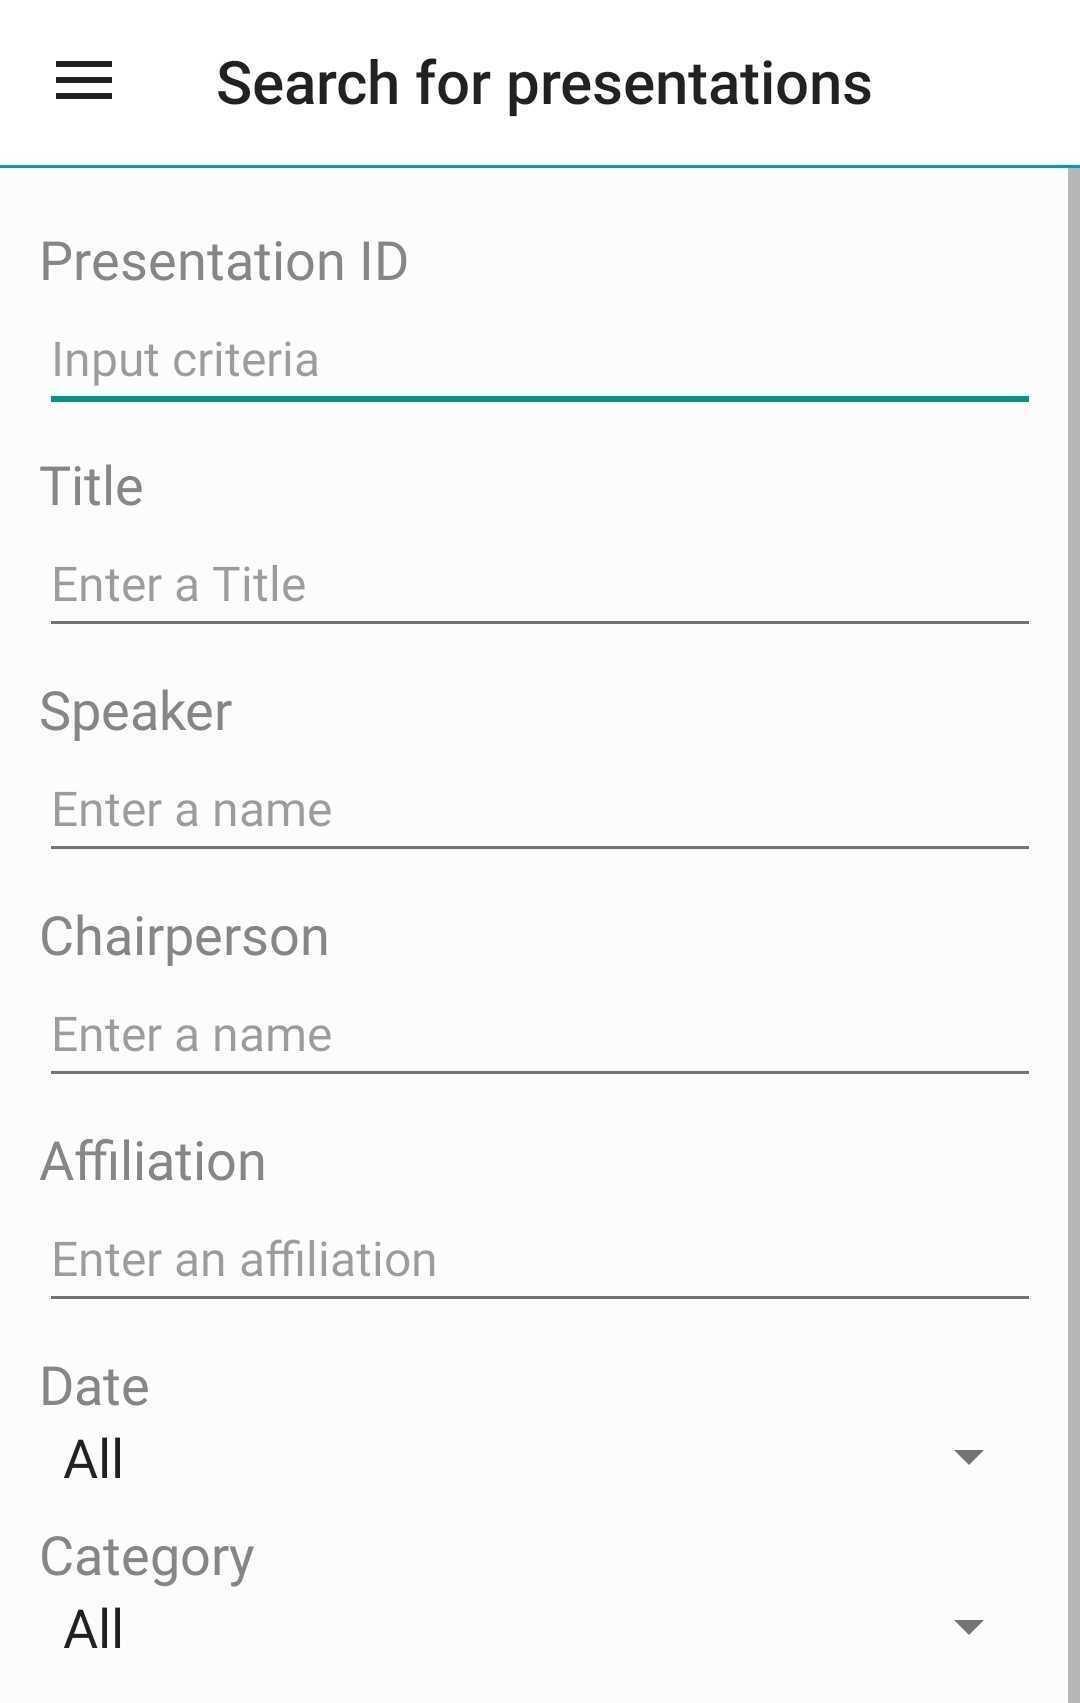Click the Category dropdown arrow icon

click(x=968, y=1627)
